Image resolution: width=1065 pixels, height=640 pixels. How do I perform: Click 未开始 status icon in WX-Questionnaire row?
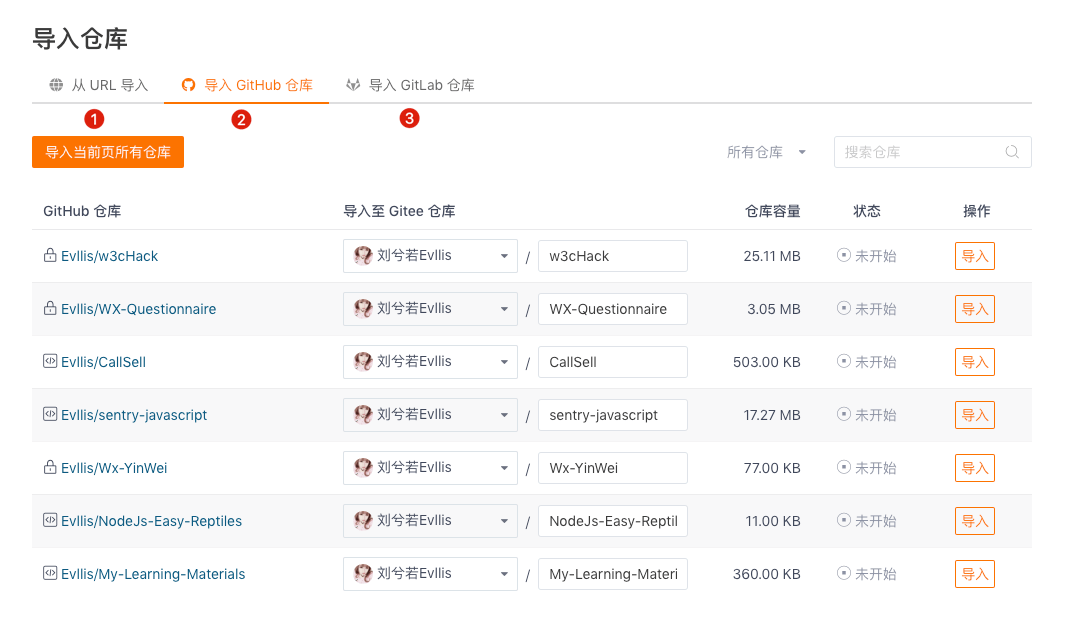pyautogui.click(x=844, y=308)
